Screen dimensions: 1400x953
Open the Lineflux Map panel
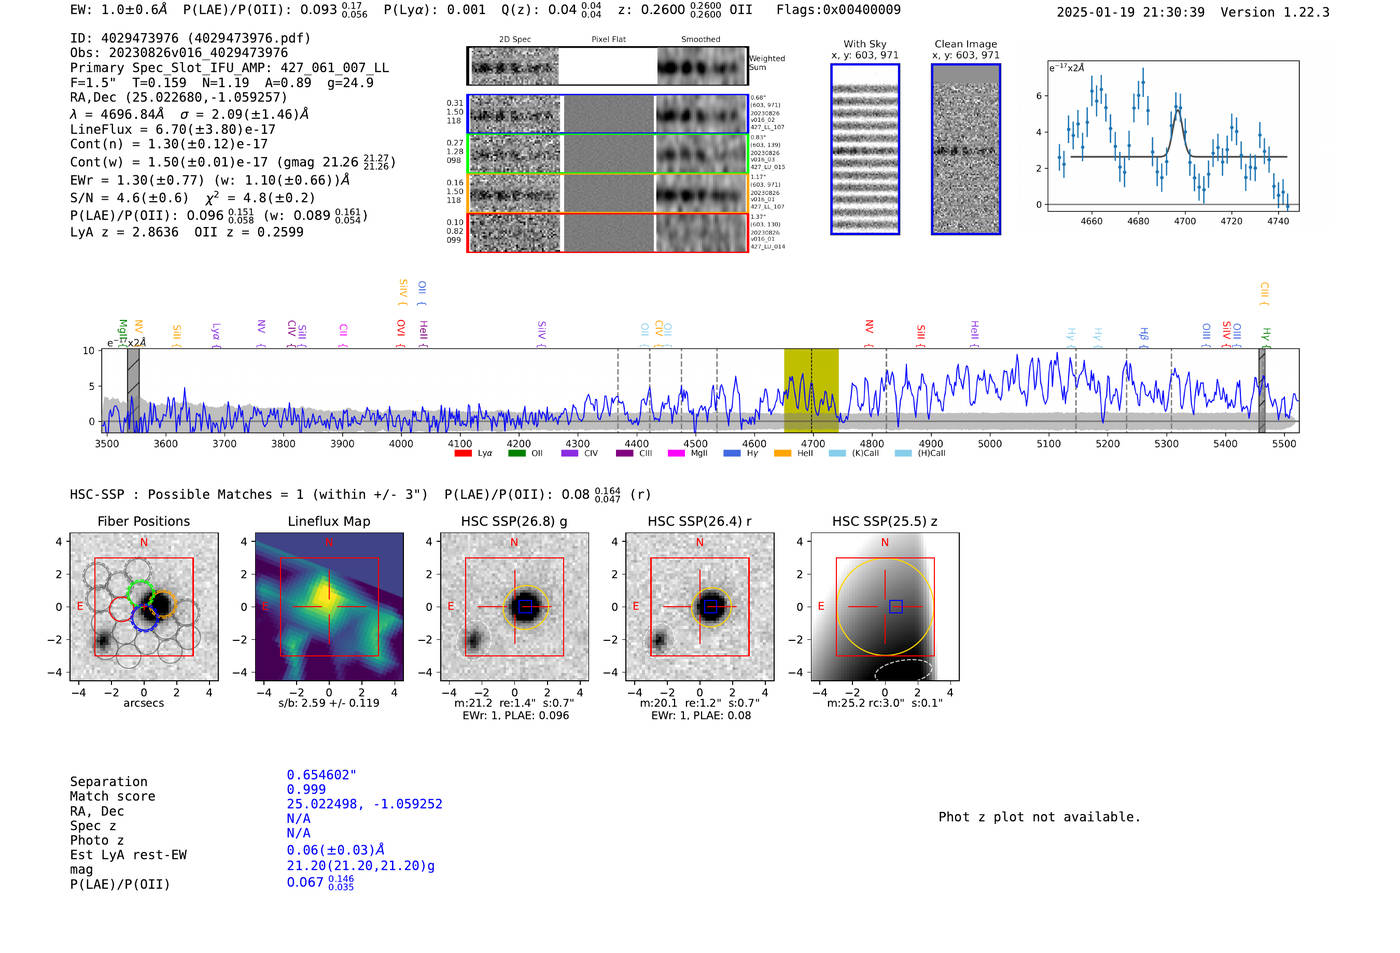click(329, 607)
